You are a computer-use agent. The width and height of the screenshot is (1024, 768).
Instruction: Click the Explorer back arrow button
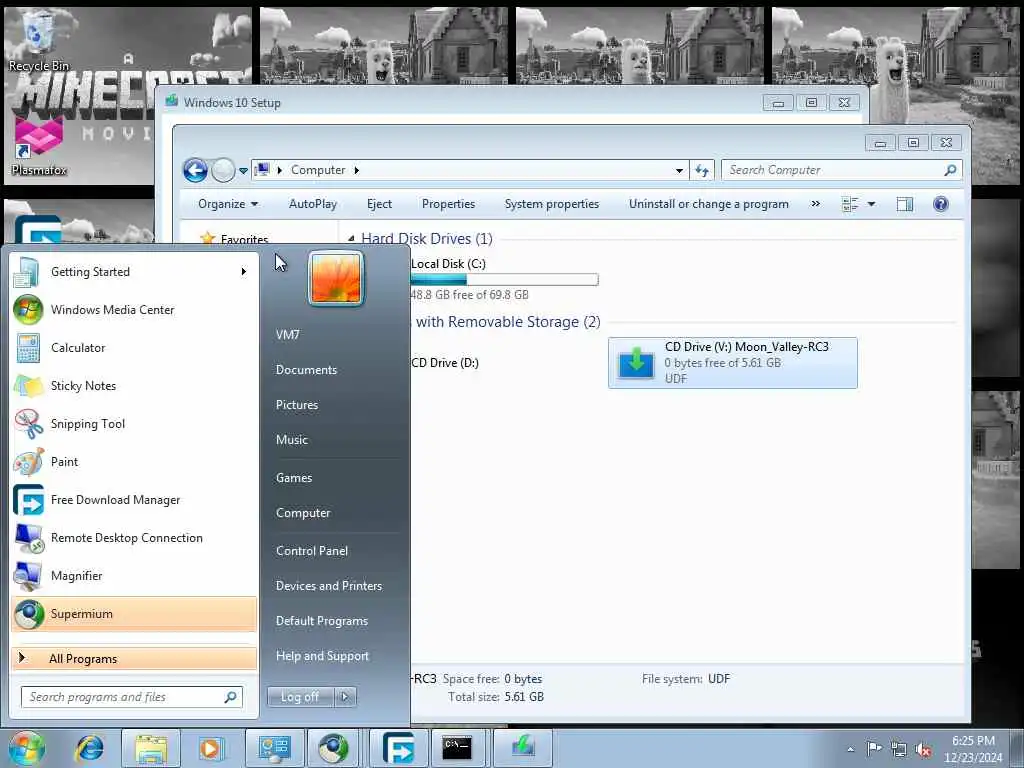[195, 170]
